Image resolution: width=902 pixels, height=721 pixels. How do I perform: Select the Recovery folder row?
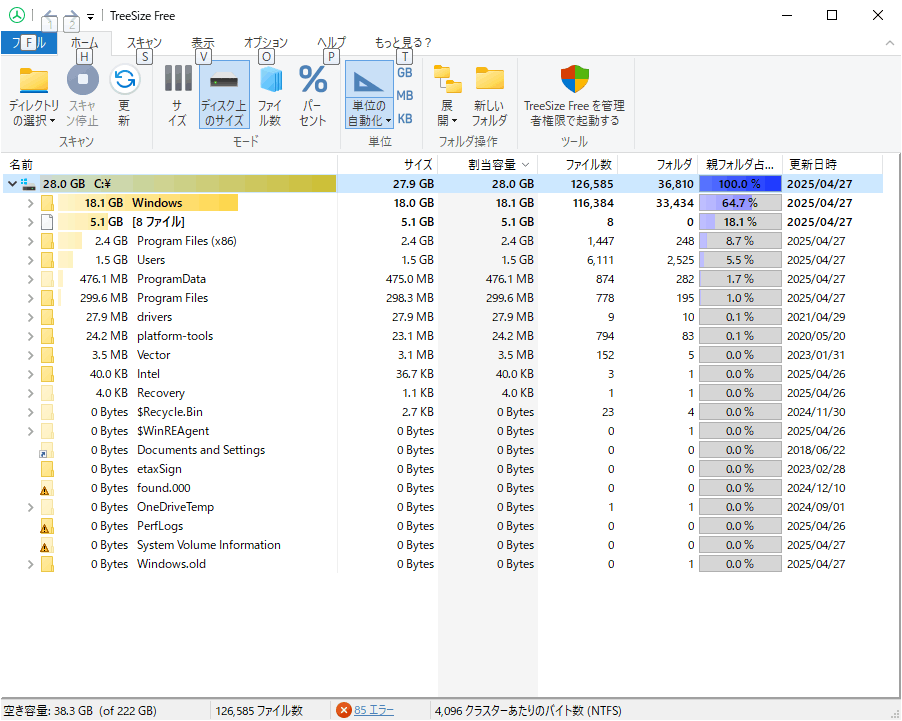pos(442,393)
